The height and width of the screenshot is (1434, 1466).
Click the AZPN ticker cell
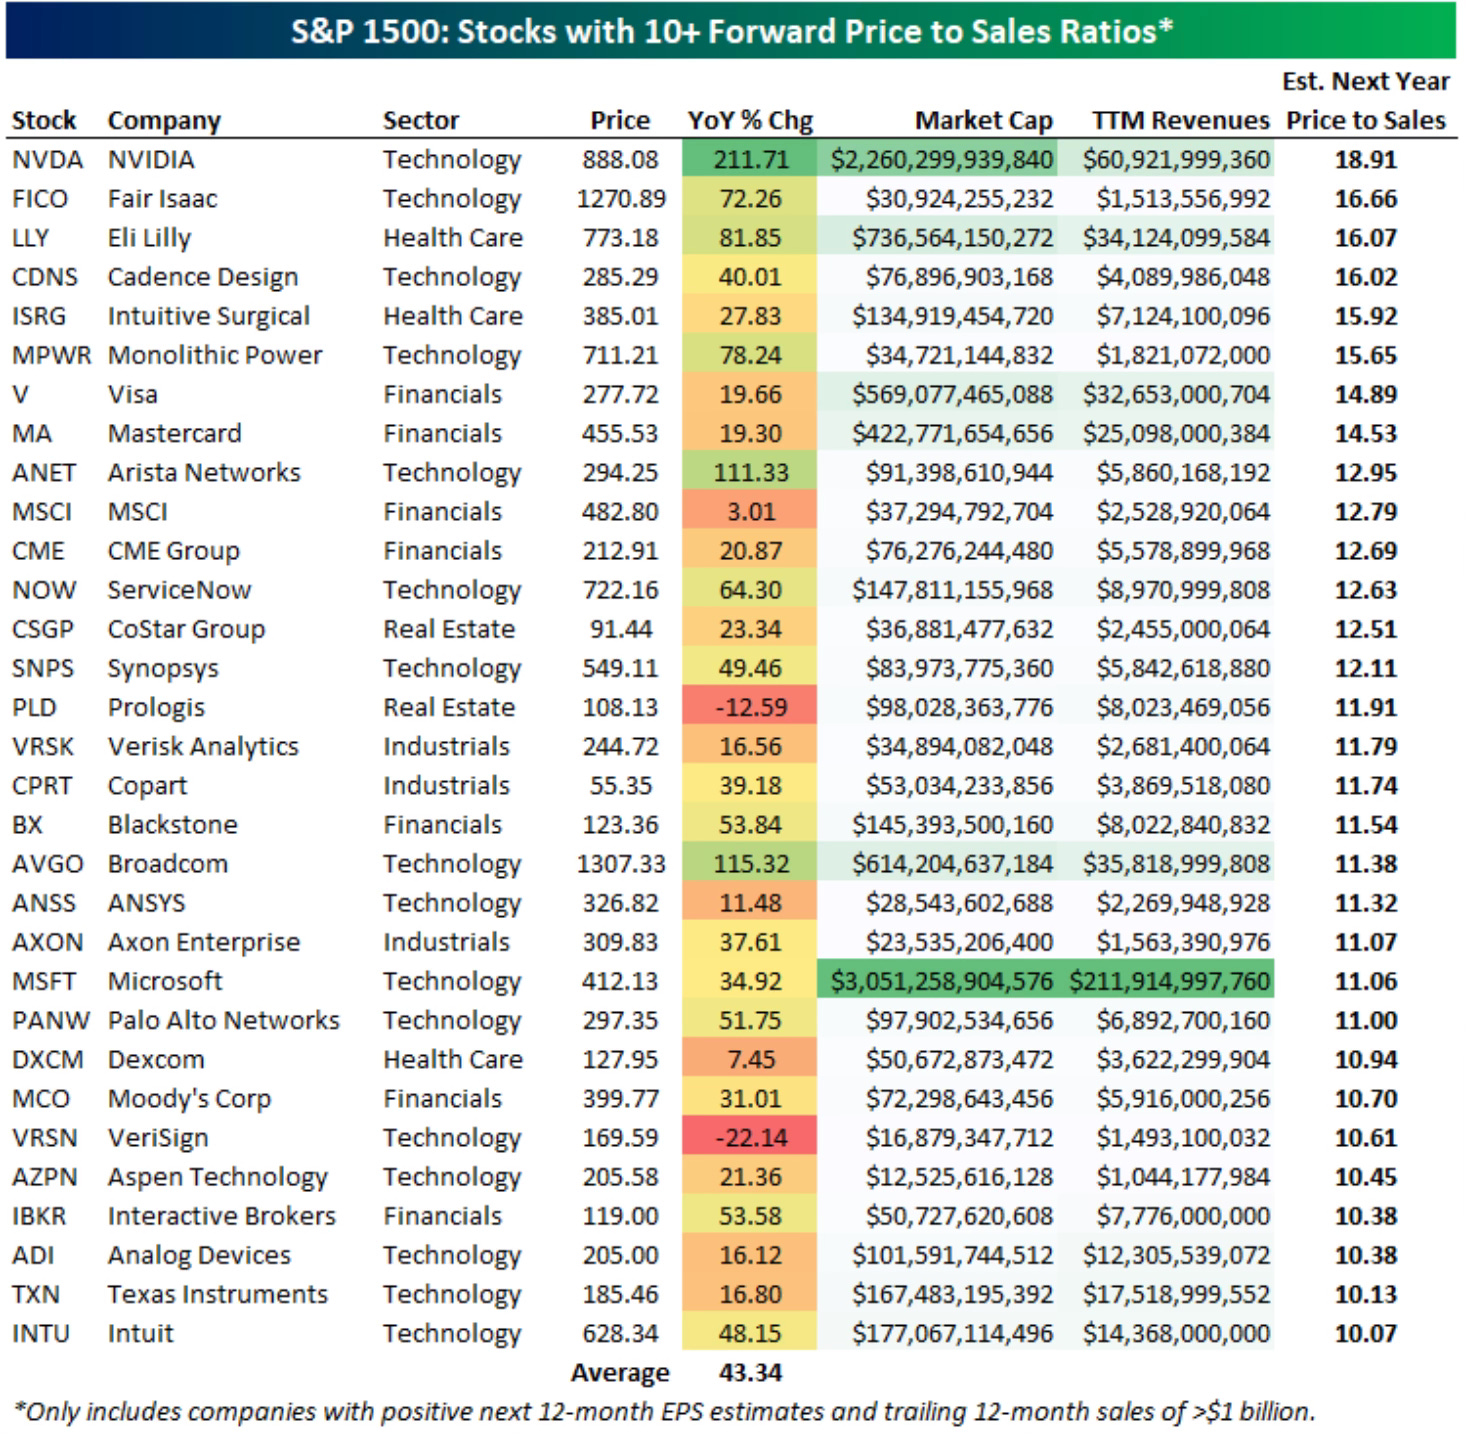[45, 1177]
